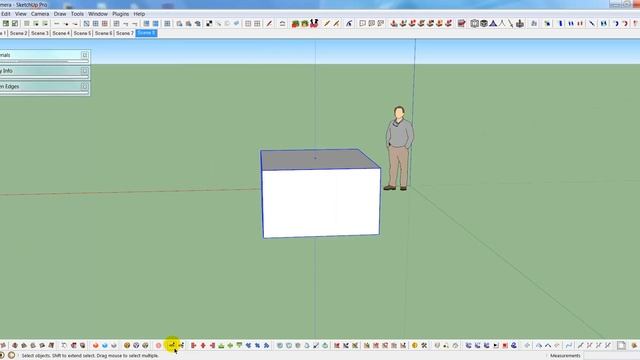Click the Measurements value box
Viewport: 640px width, 360px height.
tap(611, 356)
